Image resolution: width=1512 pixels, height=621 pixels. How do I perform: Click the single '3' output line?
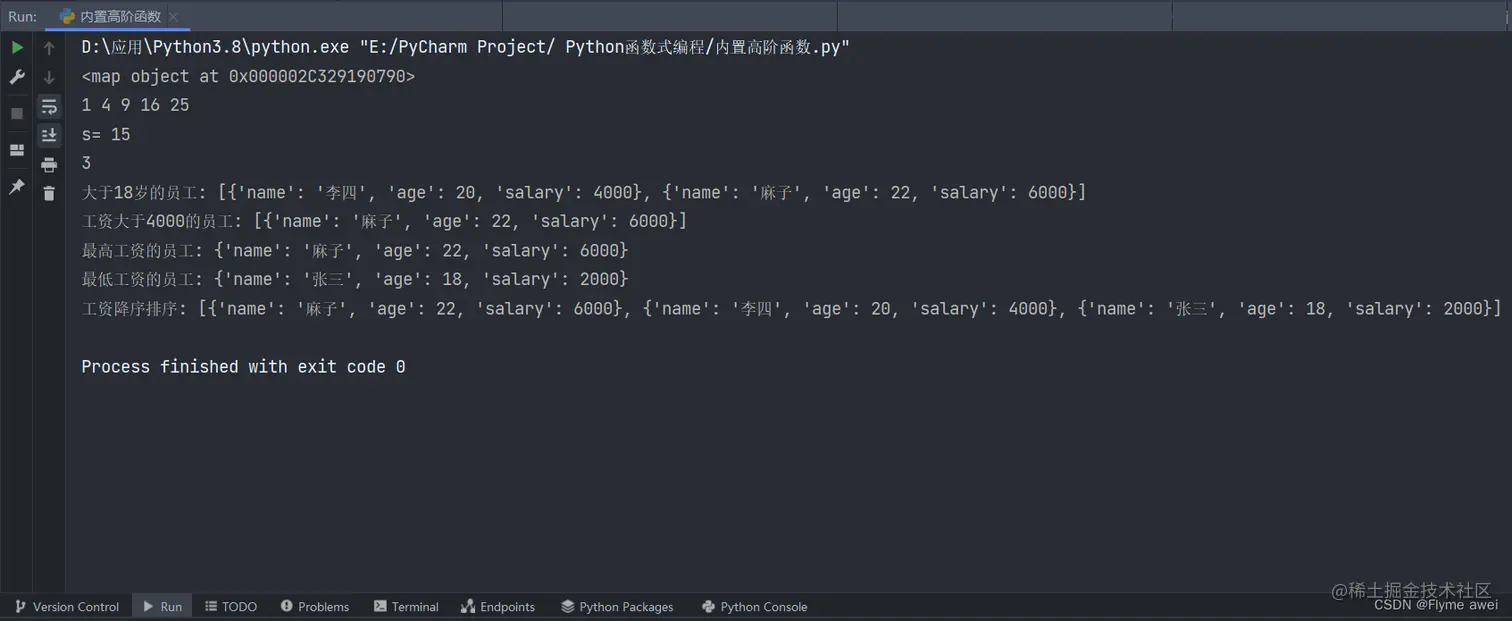point(86,163)
